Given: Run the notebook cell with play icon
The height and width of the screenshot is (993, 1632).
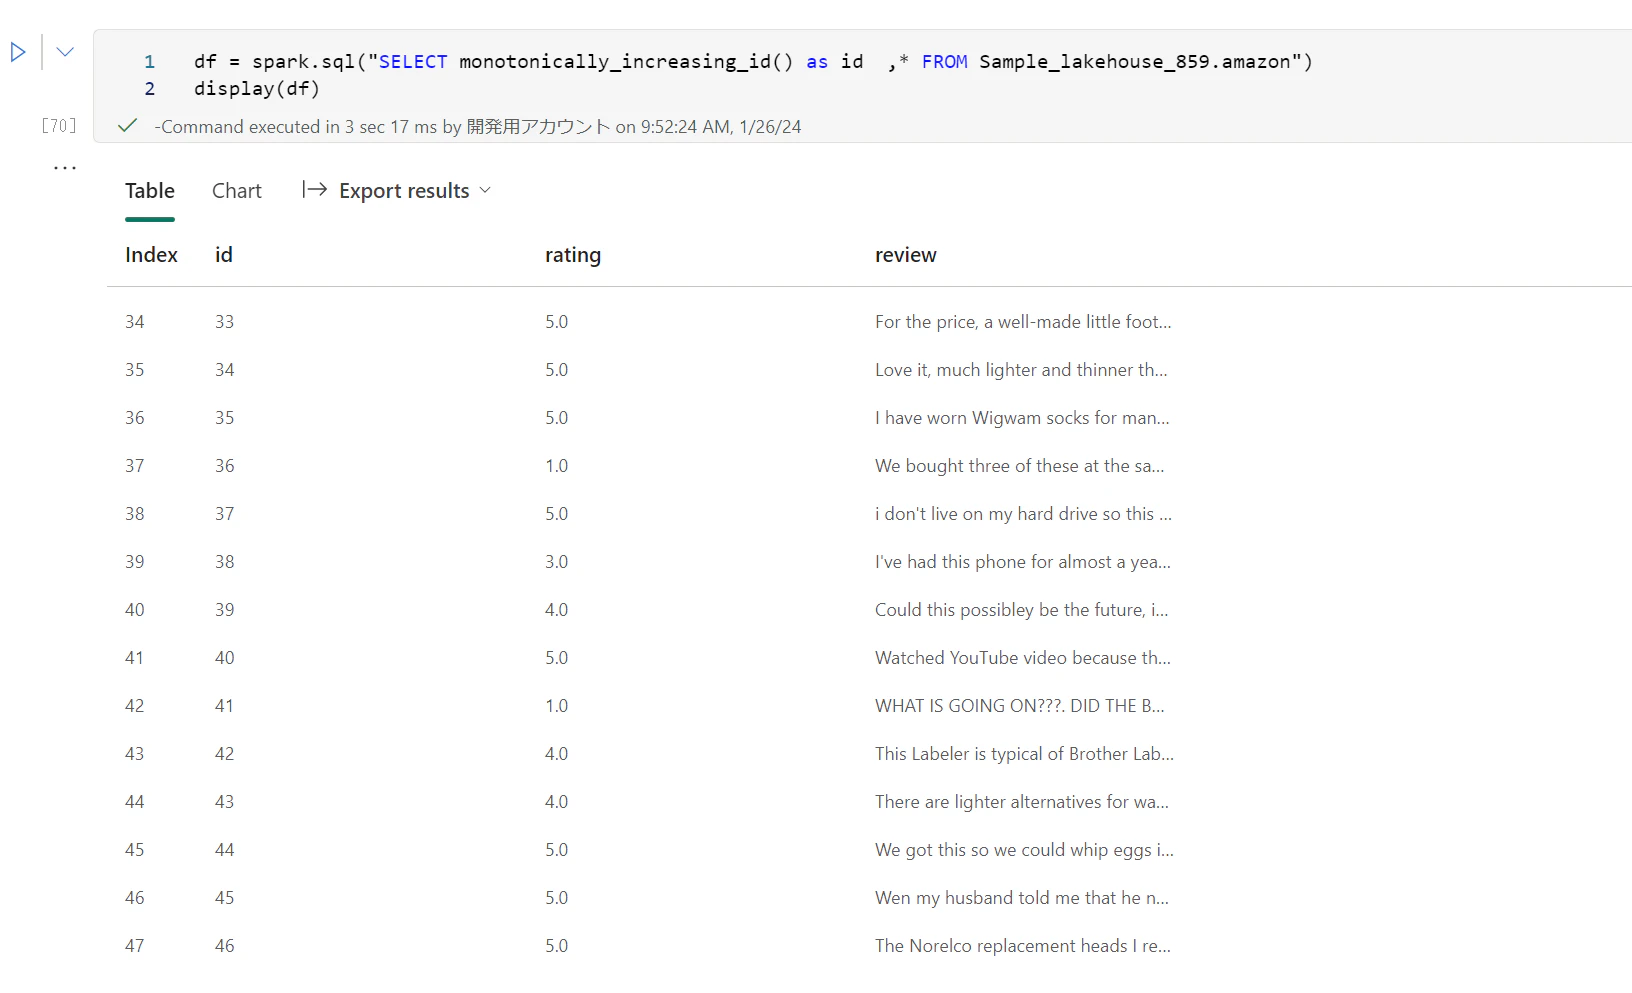Looking at the screenshot, I should [18, 52].
